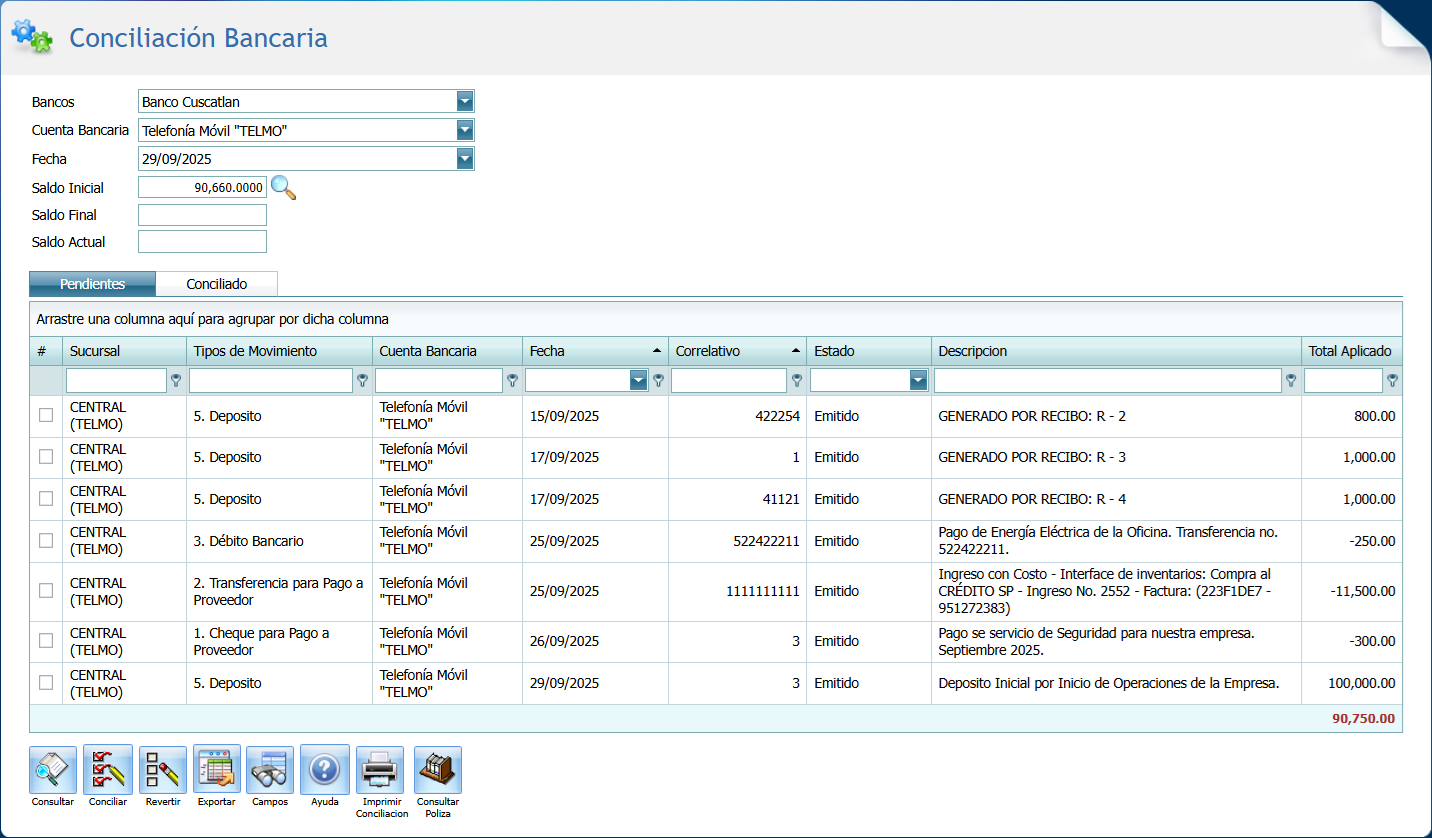
Task: Click the Imprimir Conciliacion printer icon
Action: tap(380, 769)
